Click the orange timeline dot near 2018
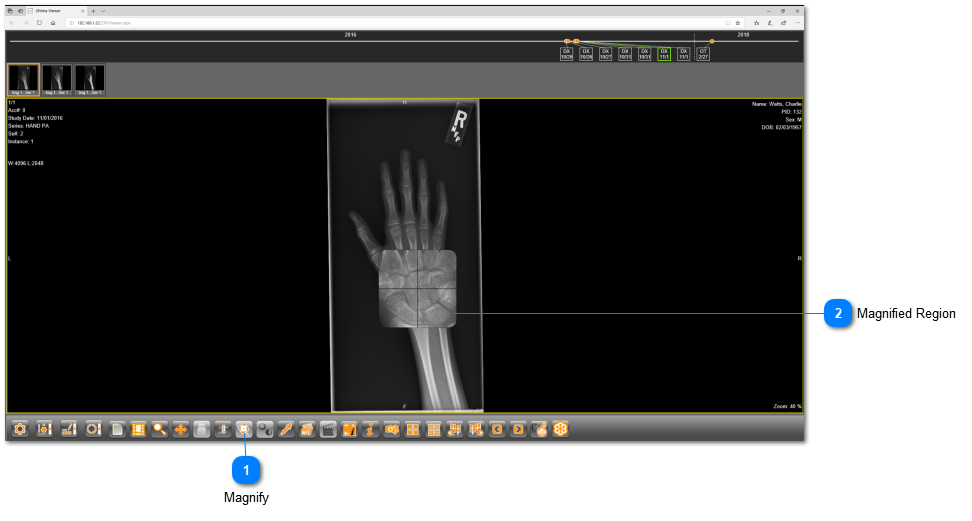 coord(712,41)
